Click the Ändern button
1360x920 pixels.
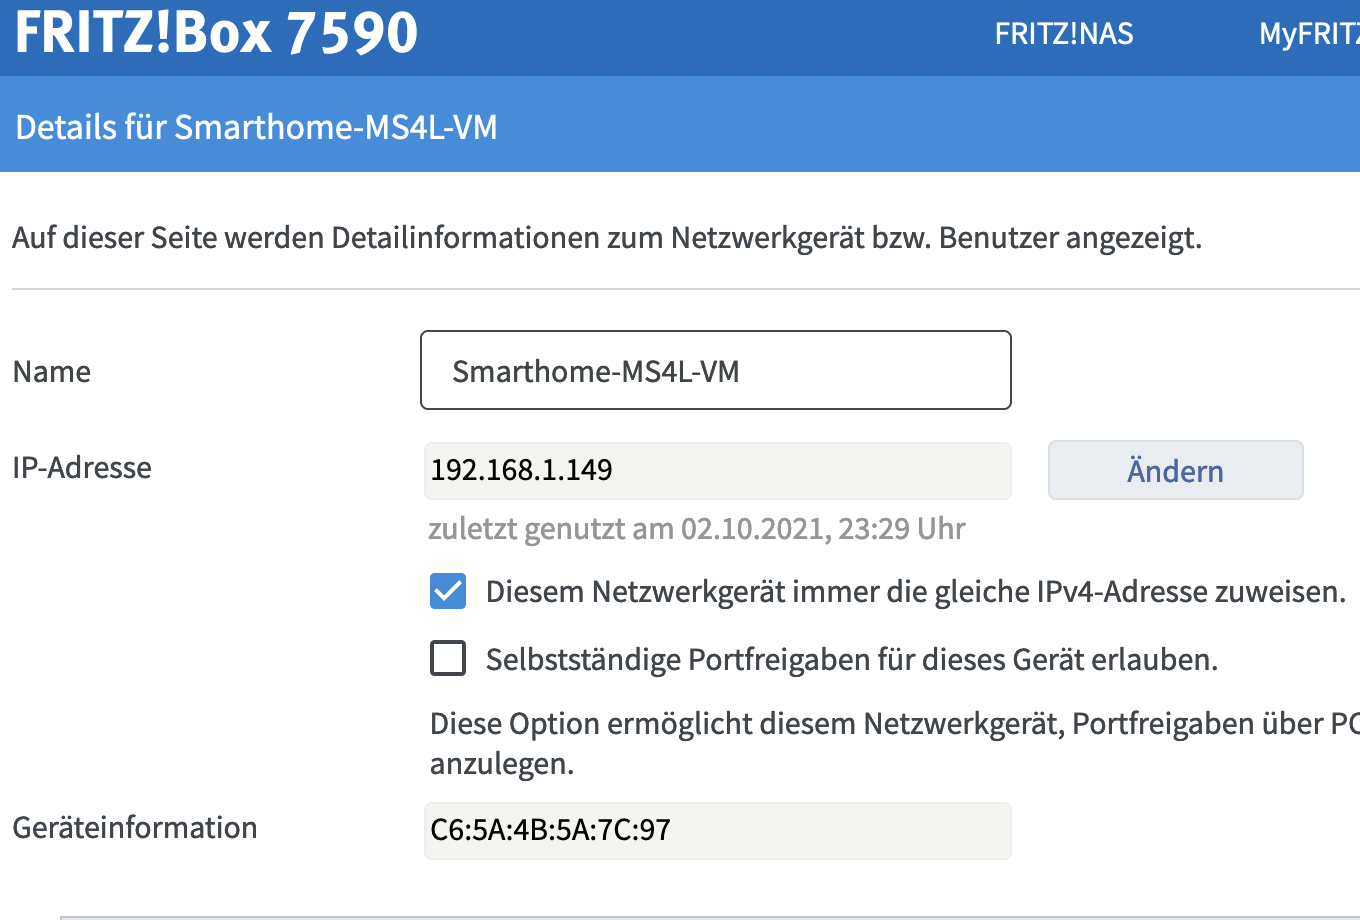pyautogui.click(x=1175, y=470)
